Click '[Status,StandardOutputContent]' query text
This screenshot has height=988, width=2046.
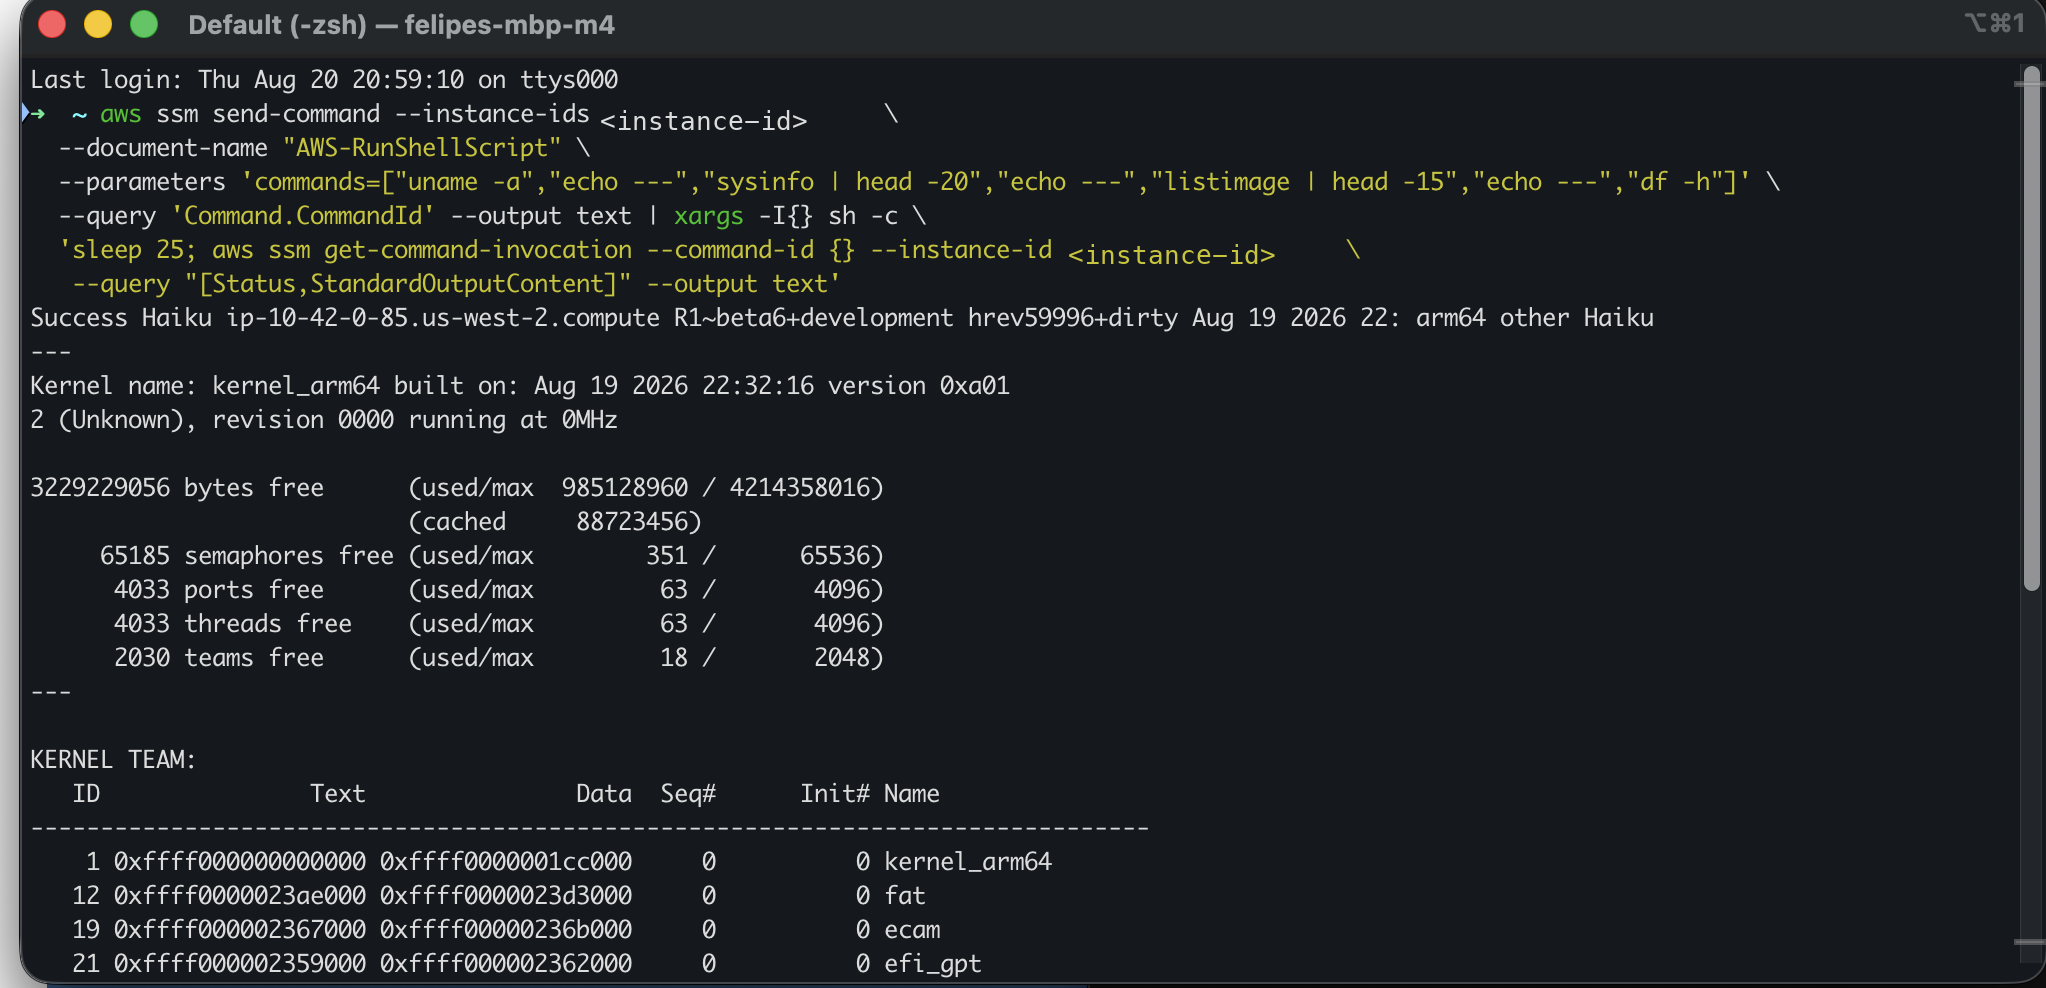408,284
